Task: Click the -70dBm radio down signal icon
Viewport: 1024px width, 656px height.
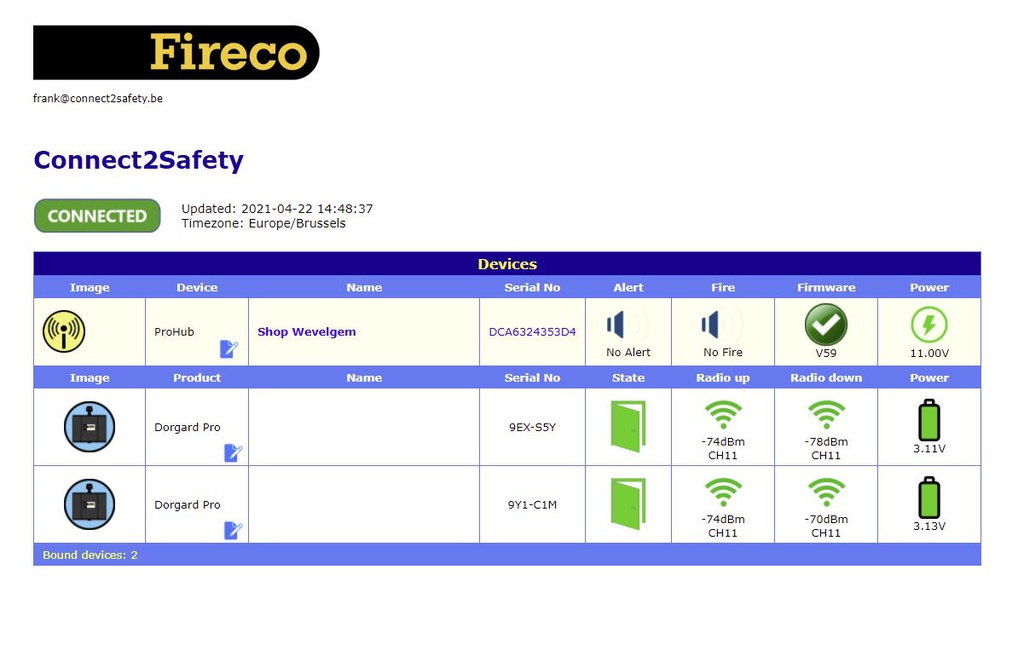Action: pyautogui.click(x=826, y=492)
